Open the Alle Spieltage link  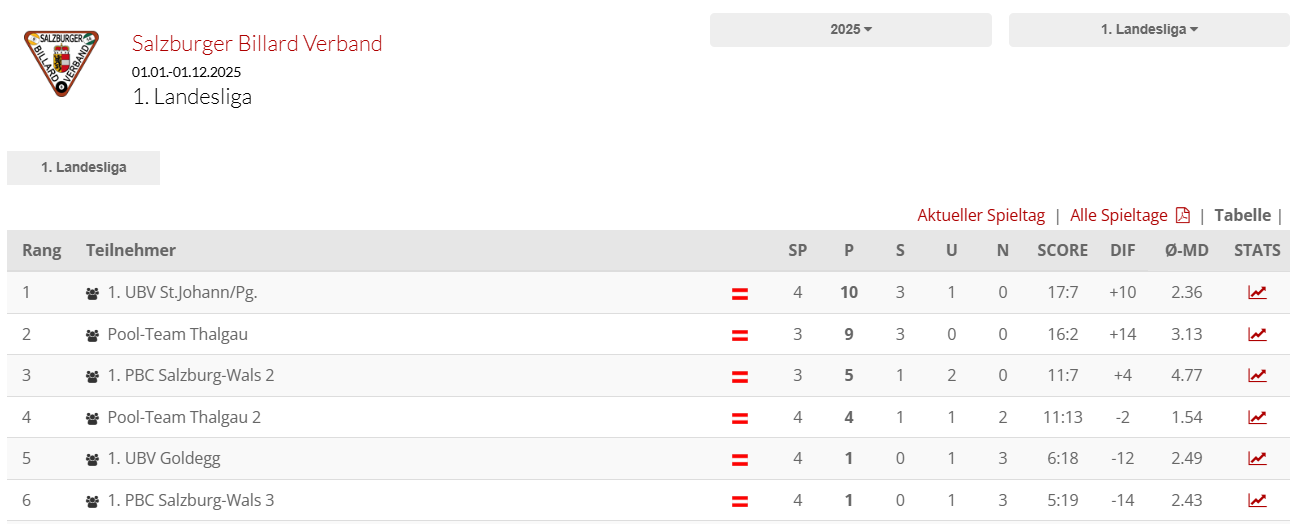pos(1118,215)
